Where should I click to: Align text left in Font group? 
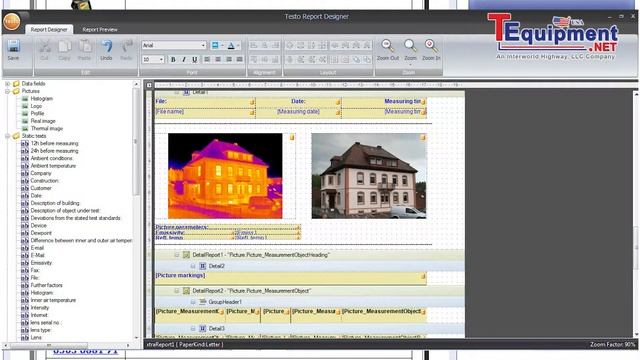tap(207, 60)
